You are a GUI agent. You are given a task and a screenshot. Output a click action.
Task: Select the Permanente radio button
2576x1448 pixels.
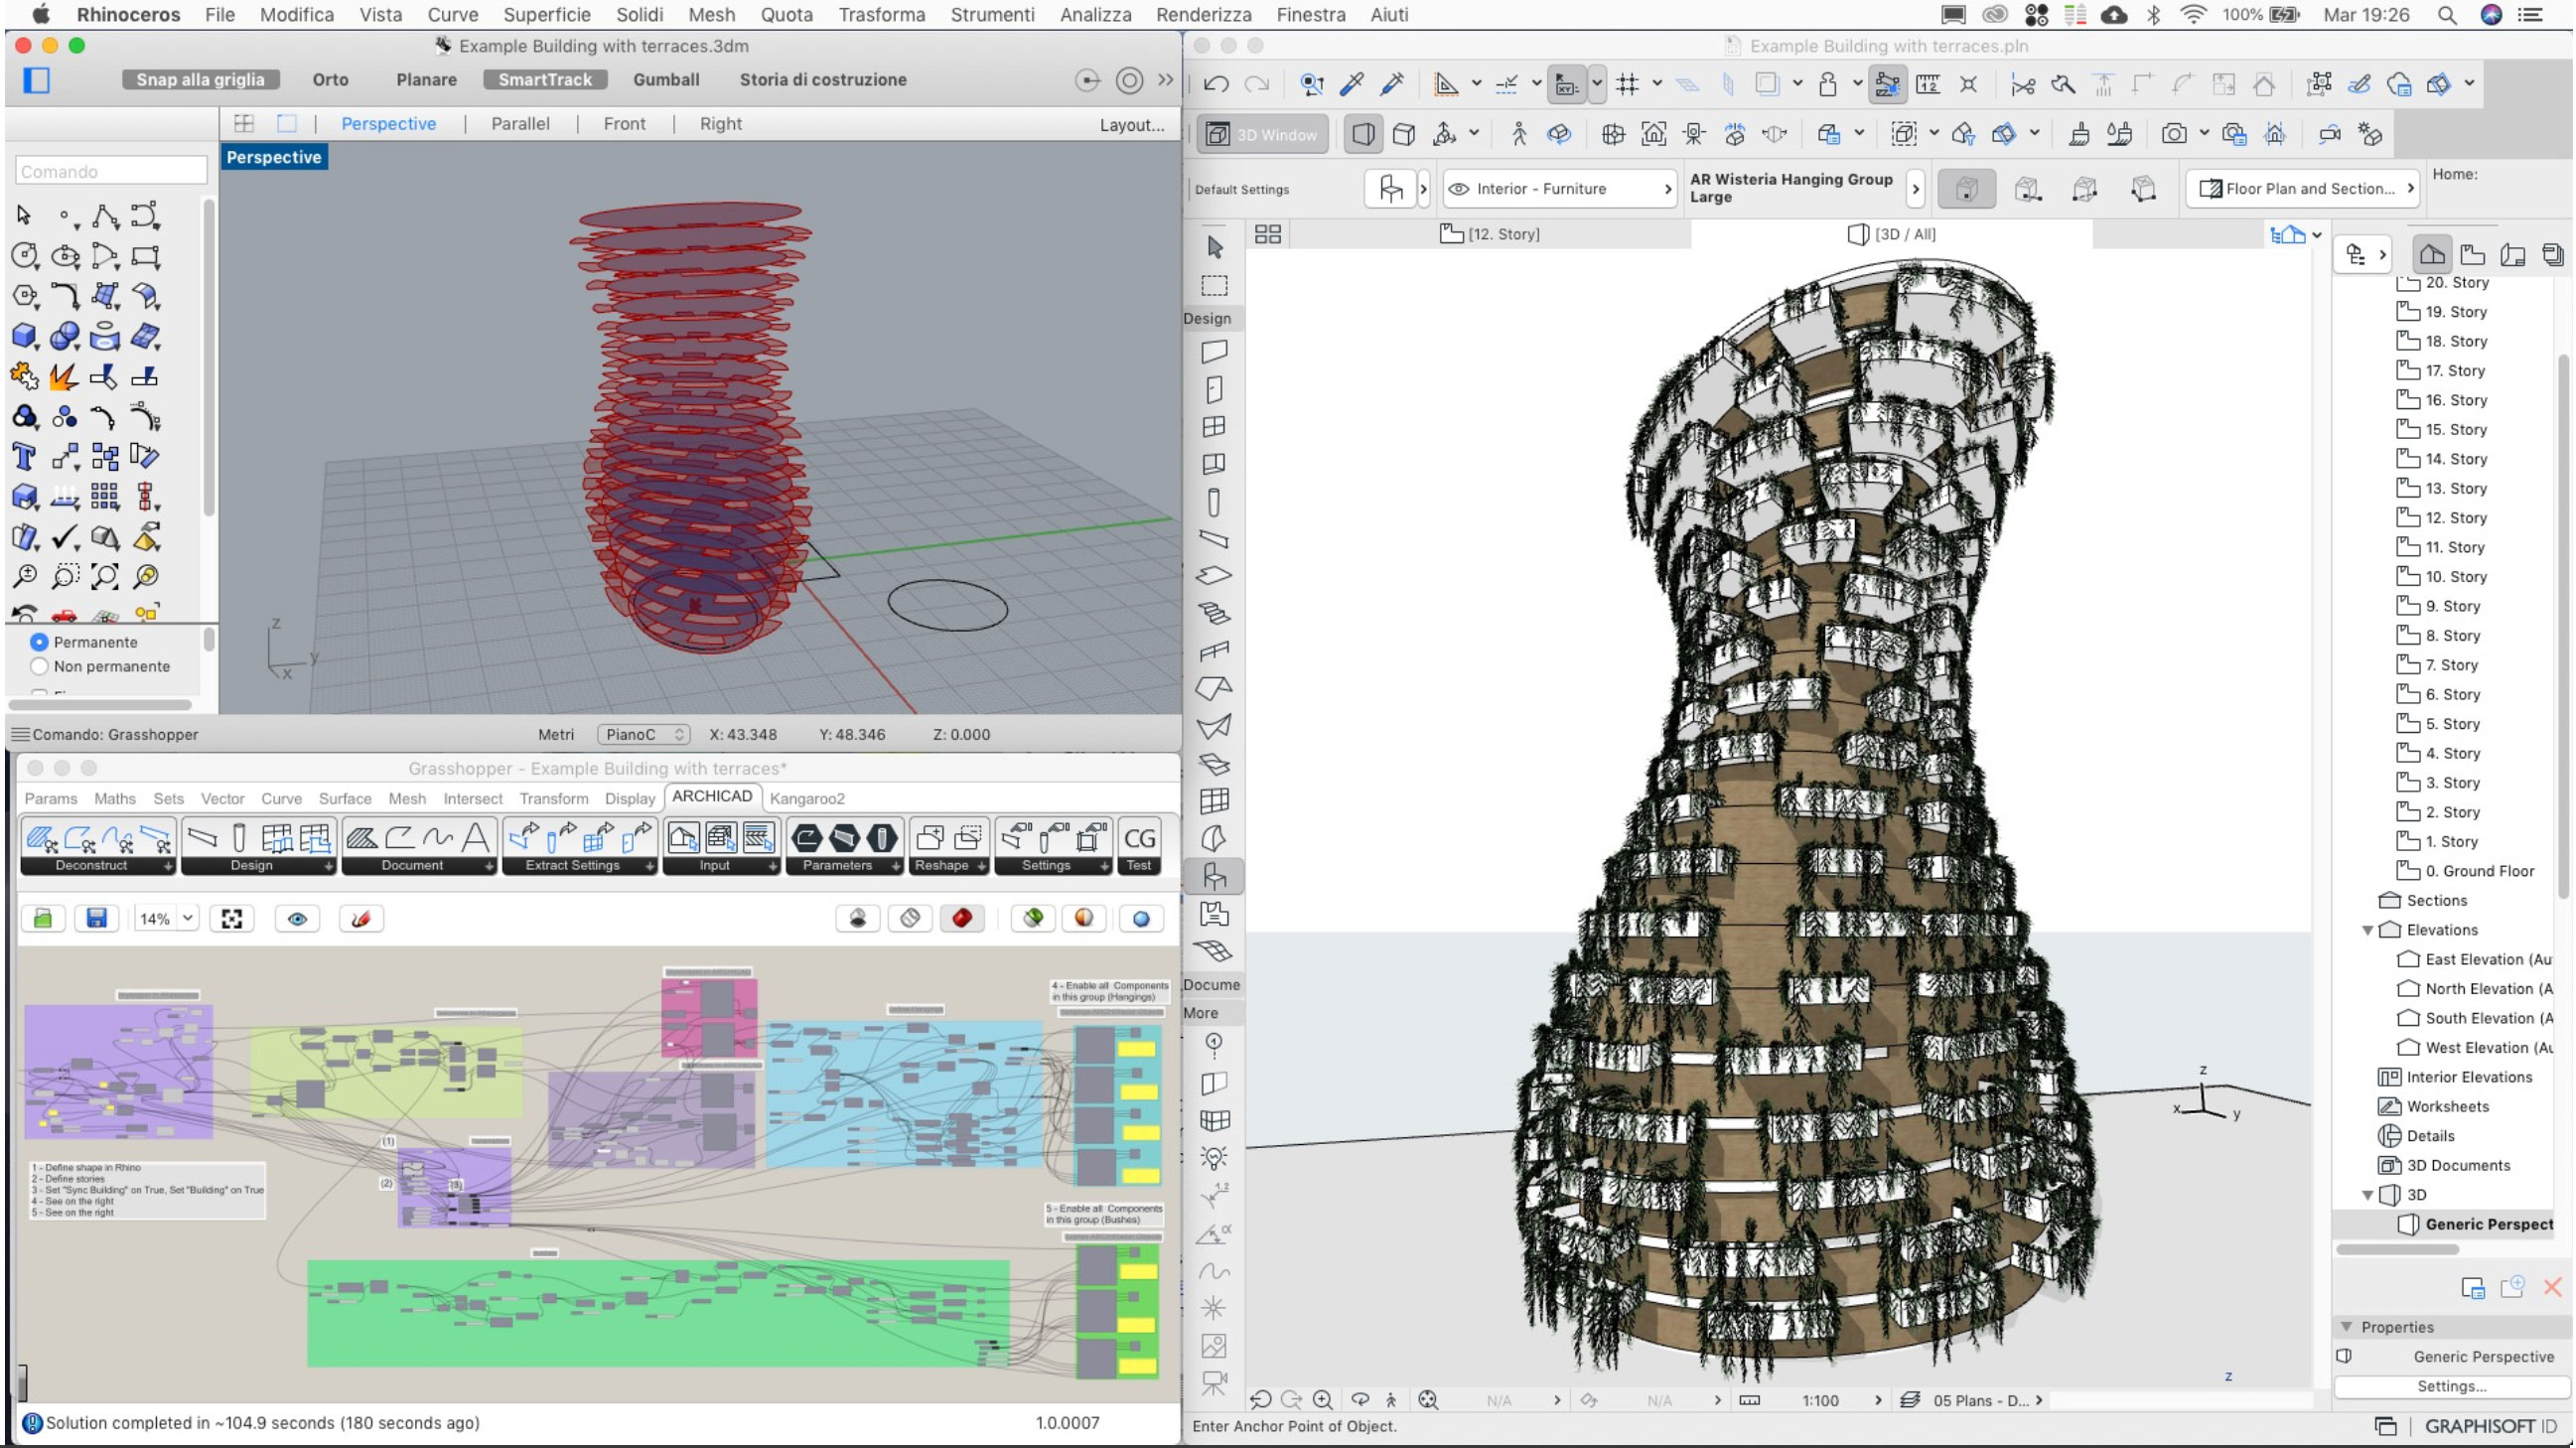point(40,642)
